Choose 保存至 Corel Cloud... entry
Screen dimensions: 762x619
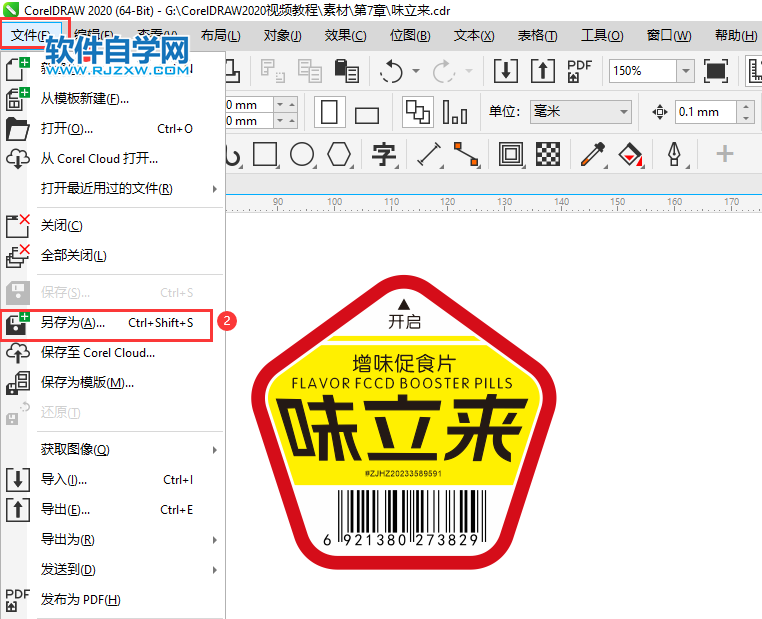click(x=113, y=353)
